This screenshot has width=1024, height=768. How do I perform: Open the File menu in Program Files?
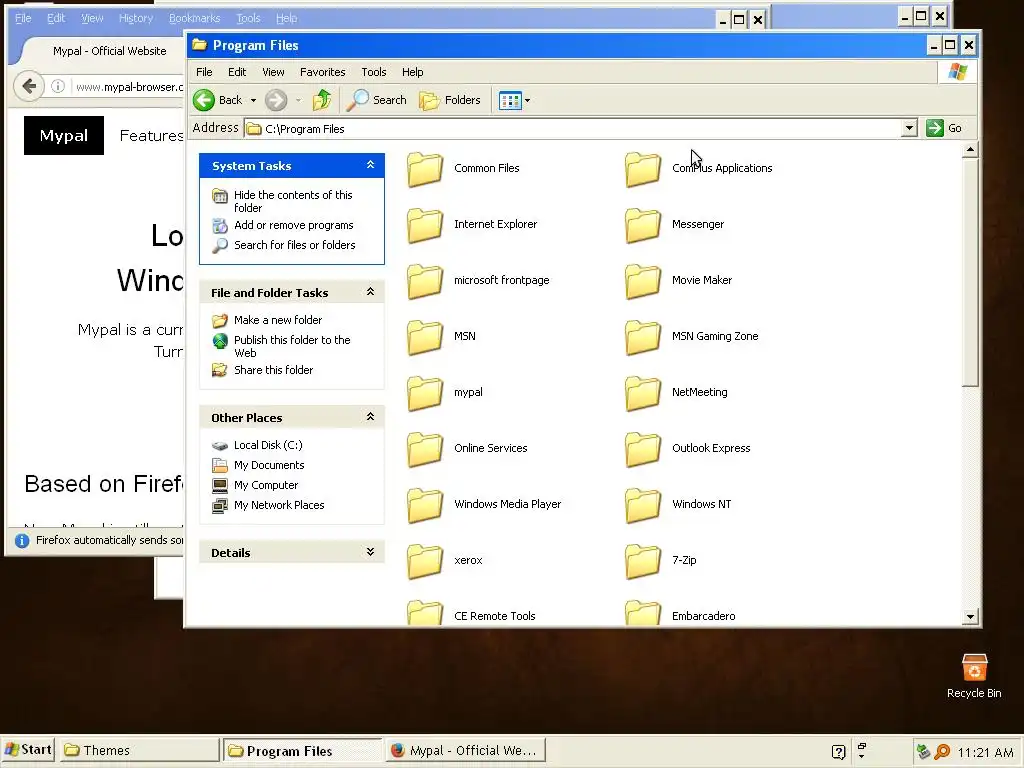204,72
